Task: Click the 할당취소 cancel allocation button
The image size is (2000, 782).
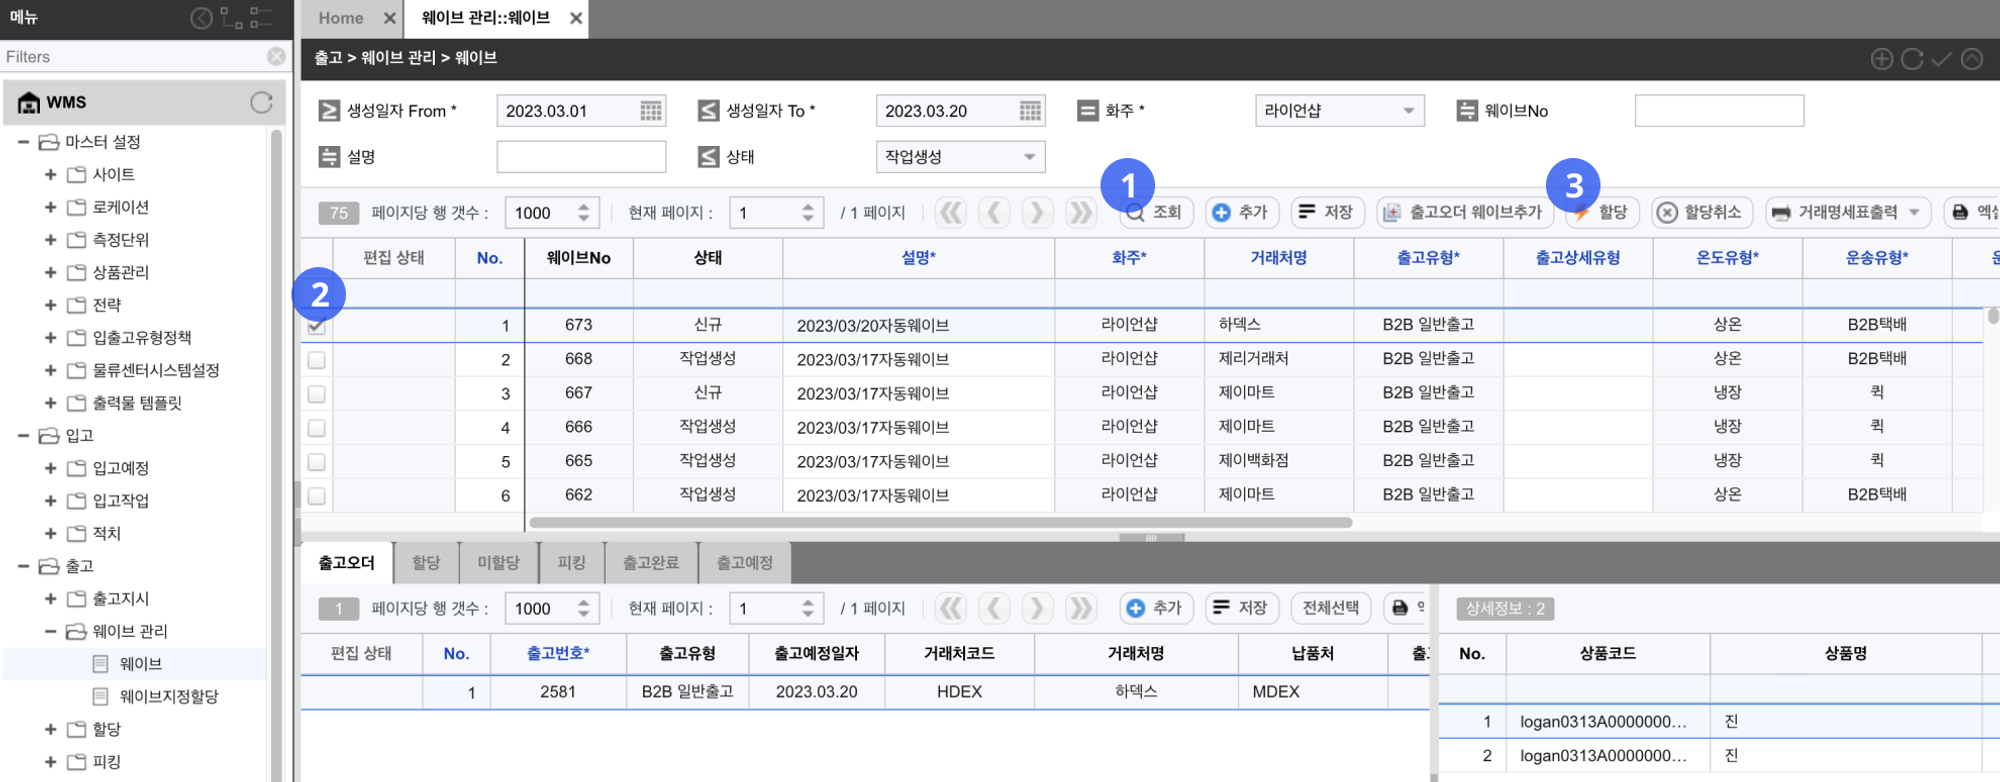Action: point(1700,213)
